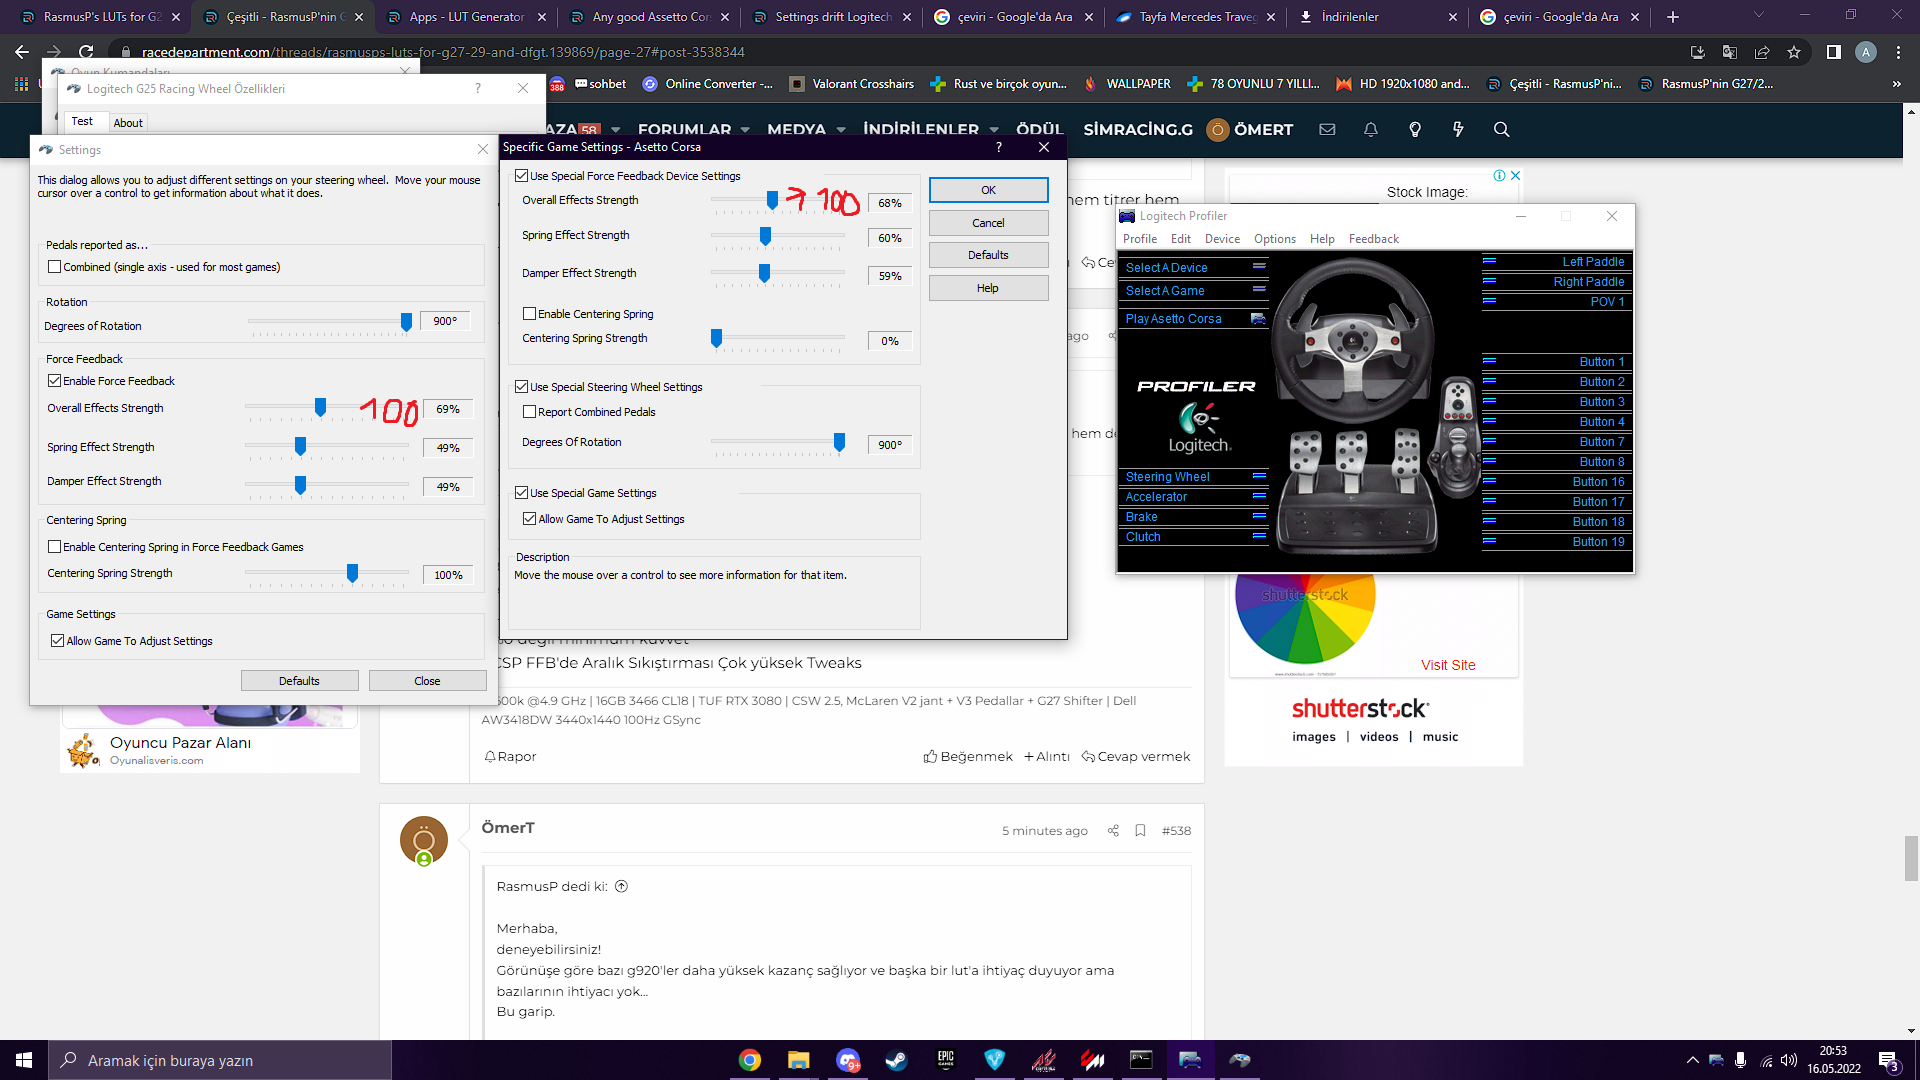The width and height of the screenshot is (1920, 1080).
Task: Expand Select A Device in Profiler
Action: click(1259, 267)
